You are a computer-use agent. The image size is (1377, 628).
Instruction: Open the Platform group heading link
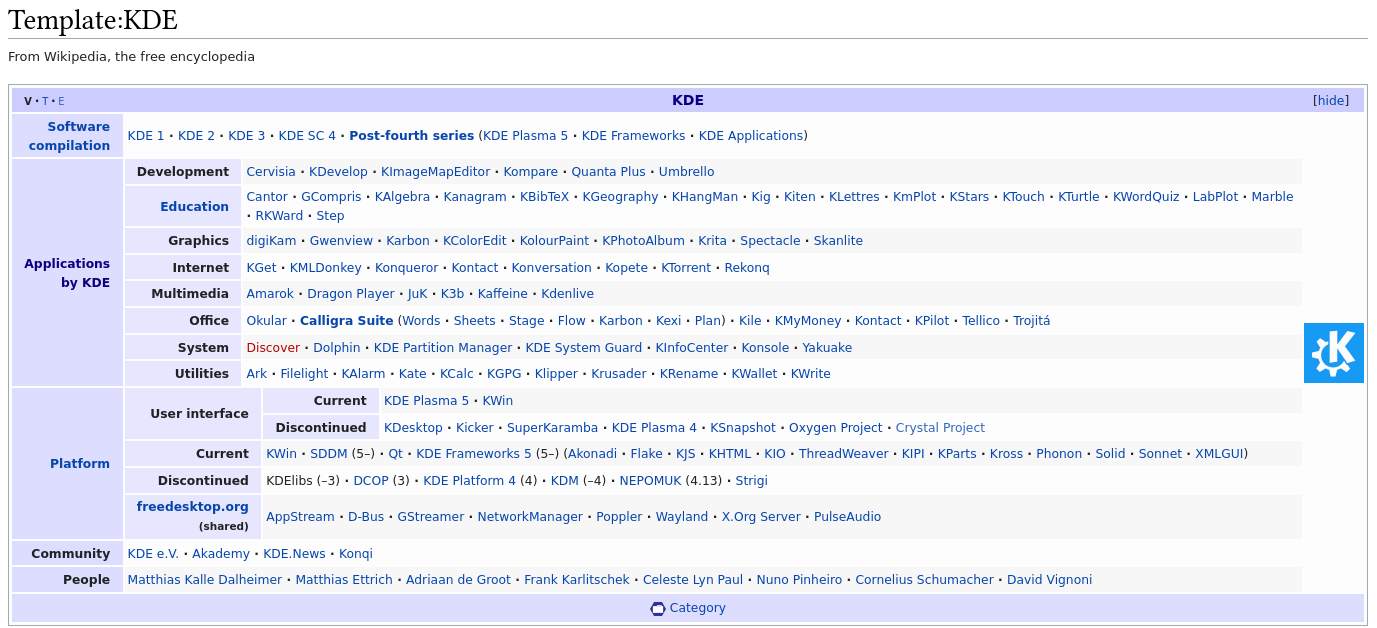[80, 464]
